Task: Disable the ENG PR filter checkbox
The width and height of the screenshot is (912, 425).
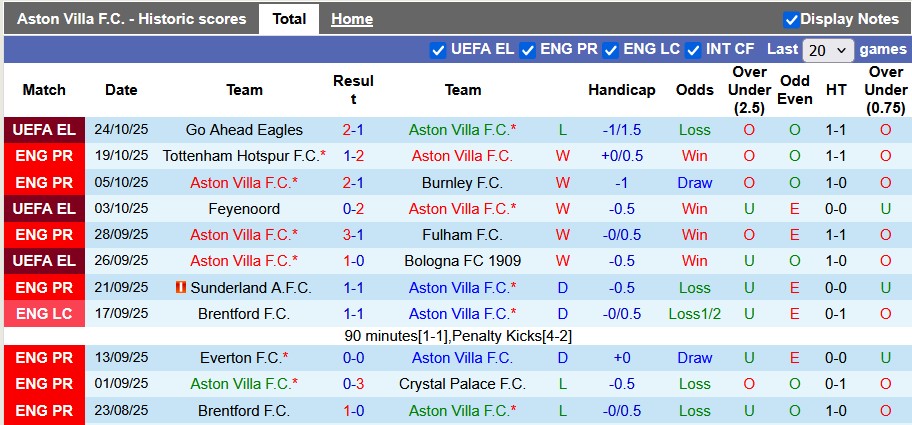Action: (x=527, y=50)
